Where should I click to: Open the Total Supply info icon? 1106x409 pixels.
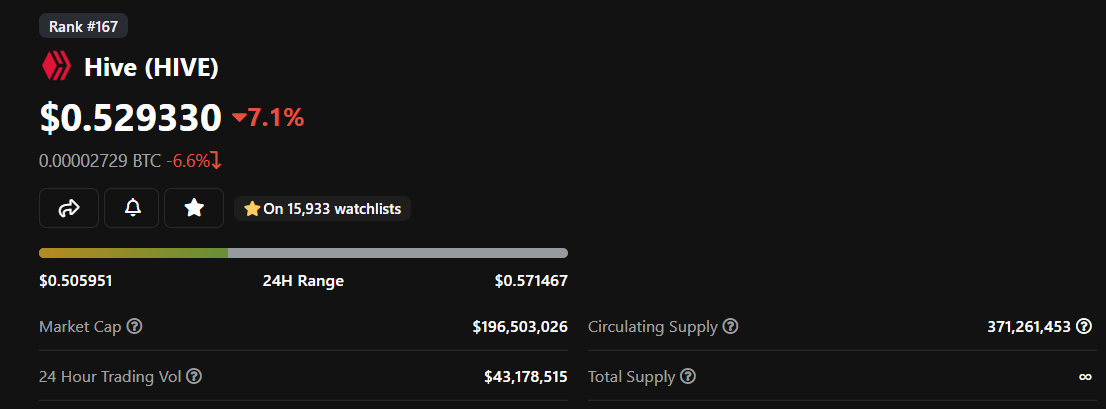coord(687,376)
